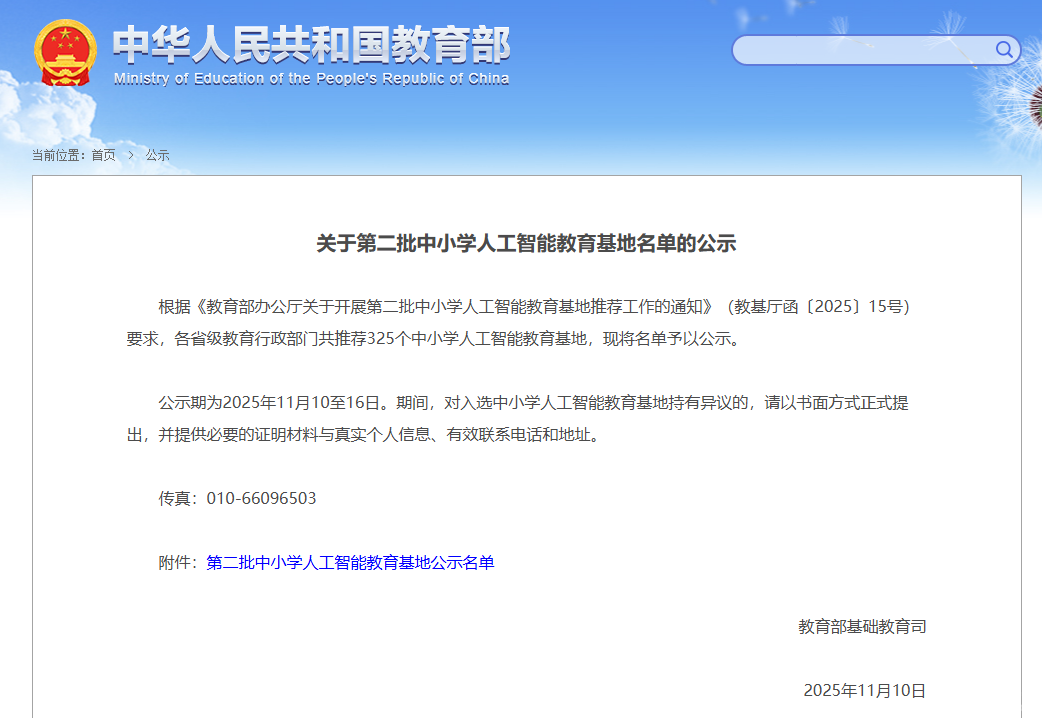Click the 附件 label before the link
This screenshot has height=718, width=1042.
[176, 563]
